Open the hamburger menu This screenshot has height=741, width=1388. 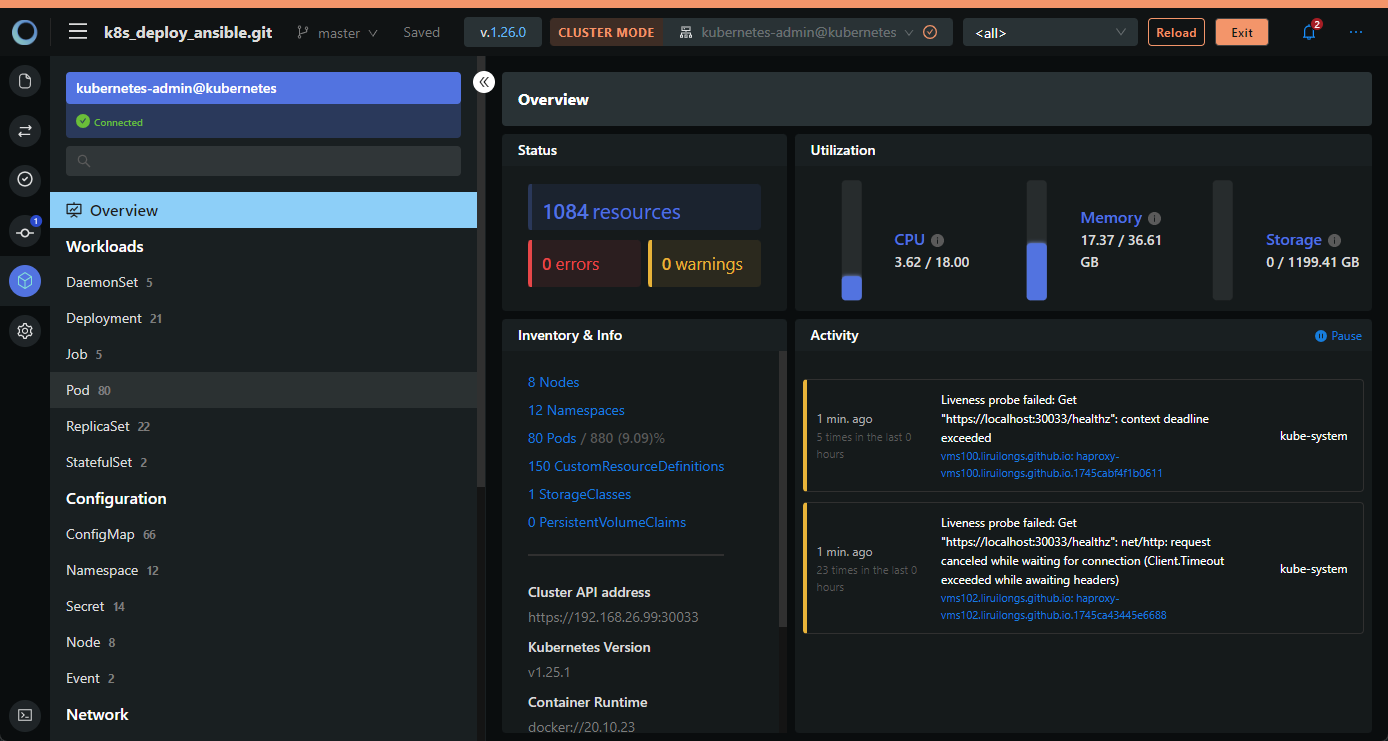(x=78, y=32)
